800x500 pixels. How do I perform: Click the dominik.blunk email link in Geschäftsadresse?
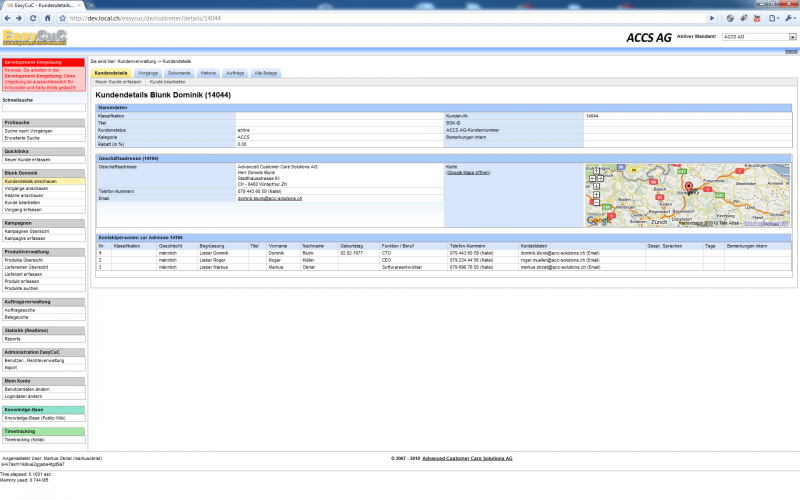pos(269,198)
